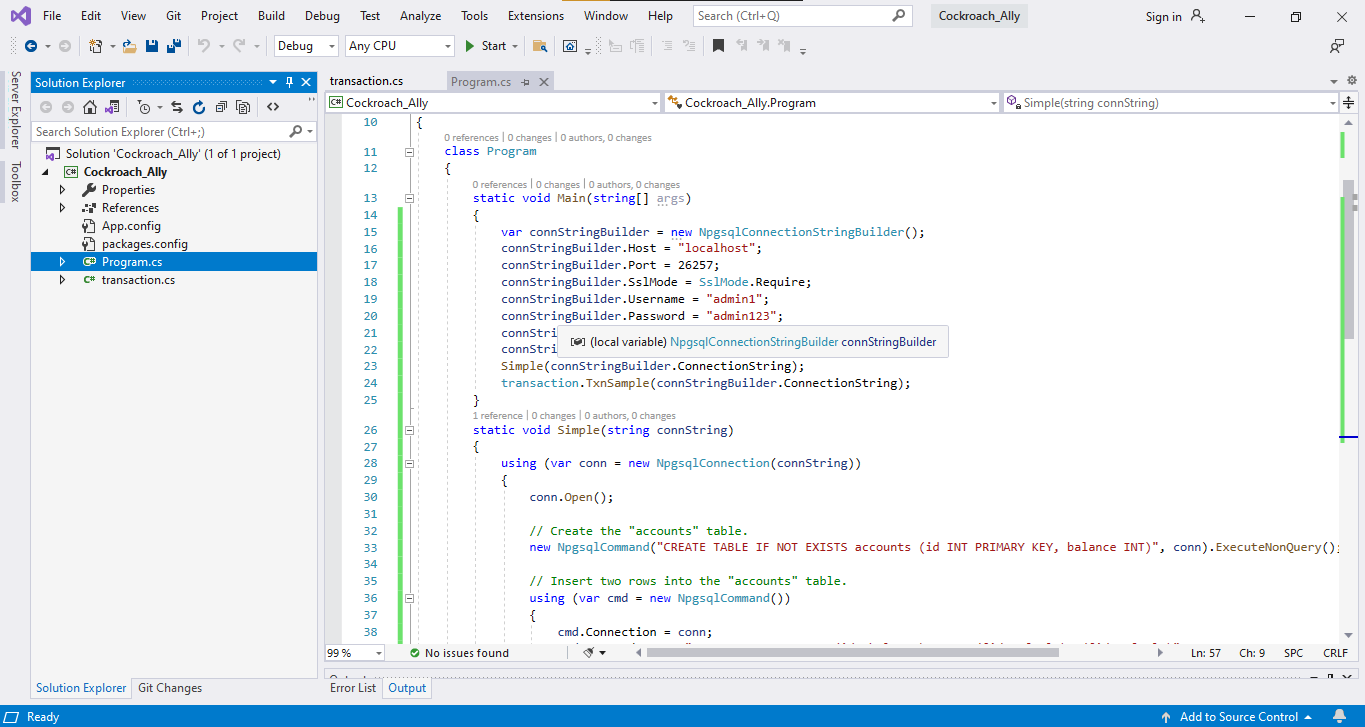Click the View Code icon in Solution Explorer
Screen dimensions: 1365x727
272,107
